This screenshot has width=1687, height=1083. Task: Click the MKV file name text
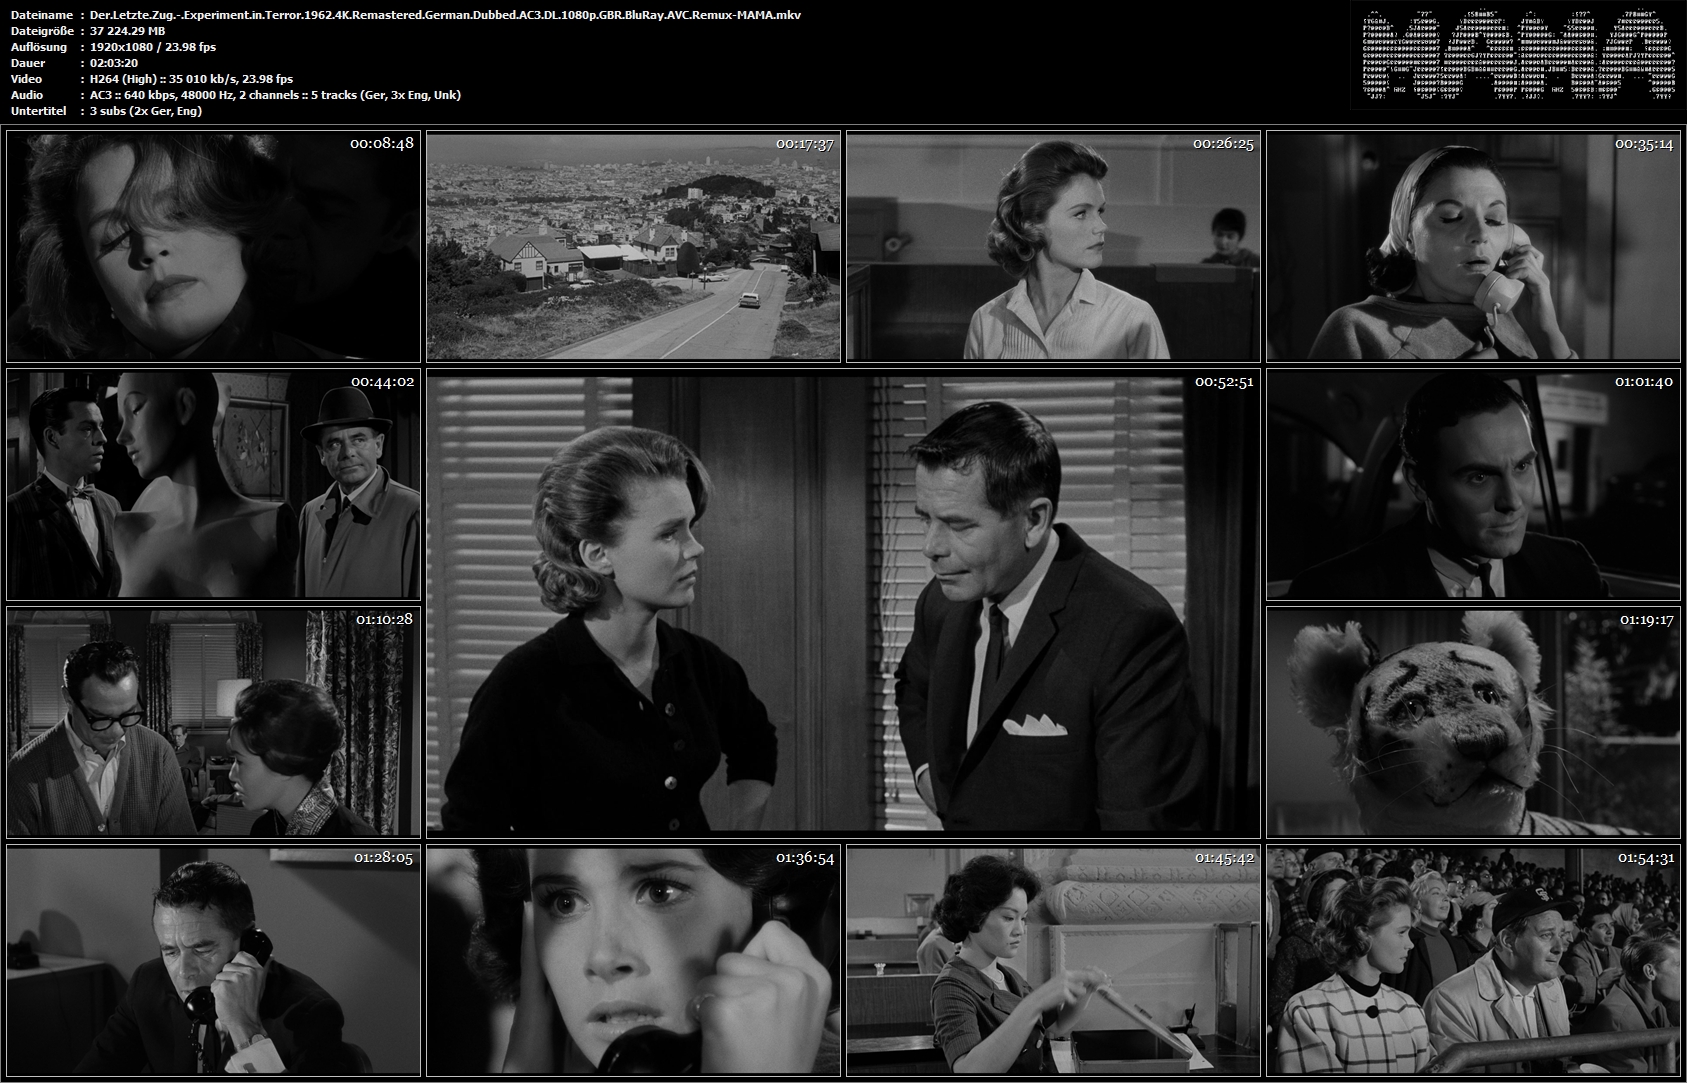click(x=445, y=15)
